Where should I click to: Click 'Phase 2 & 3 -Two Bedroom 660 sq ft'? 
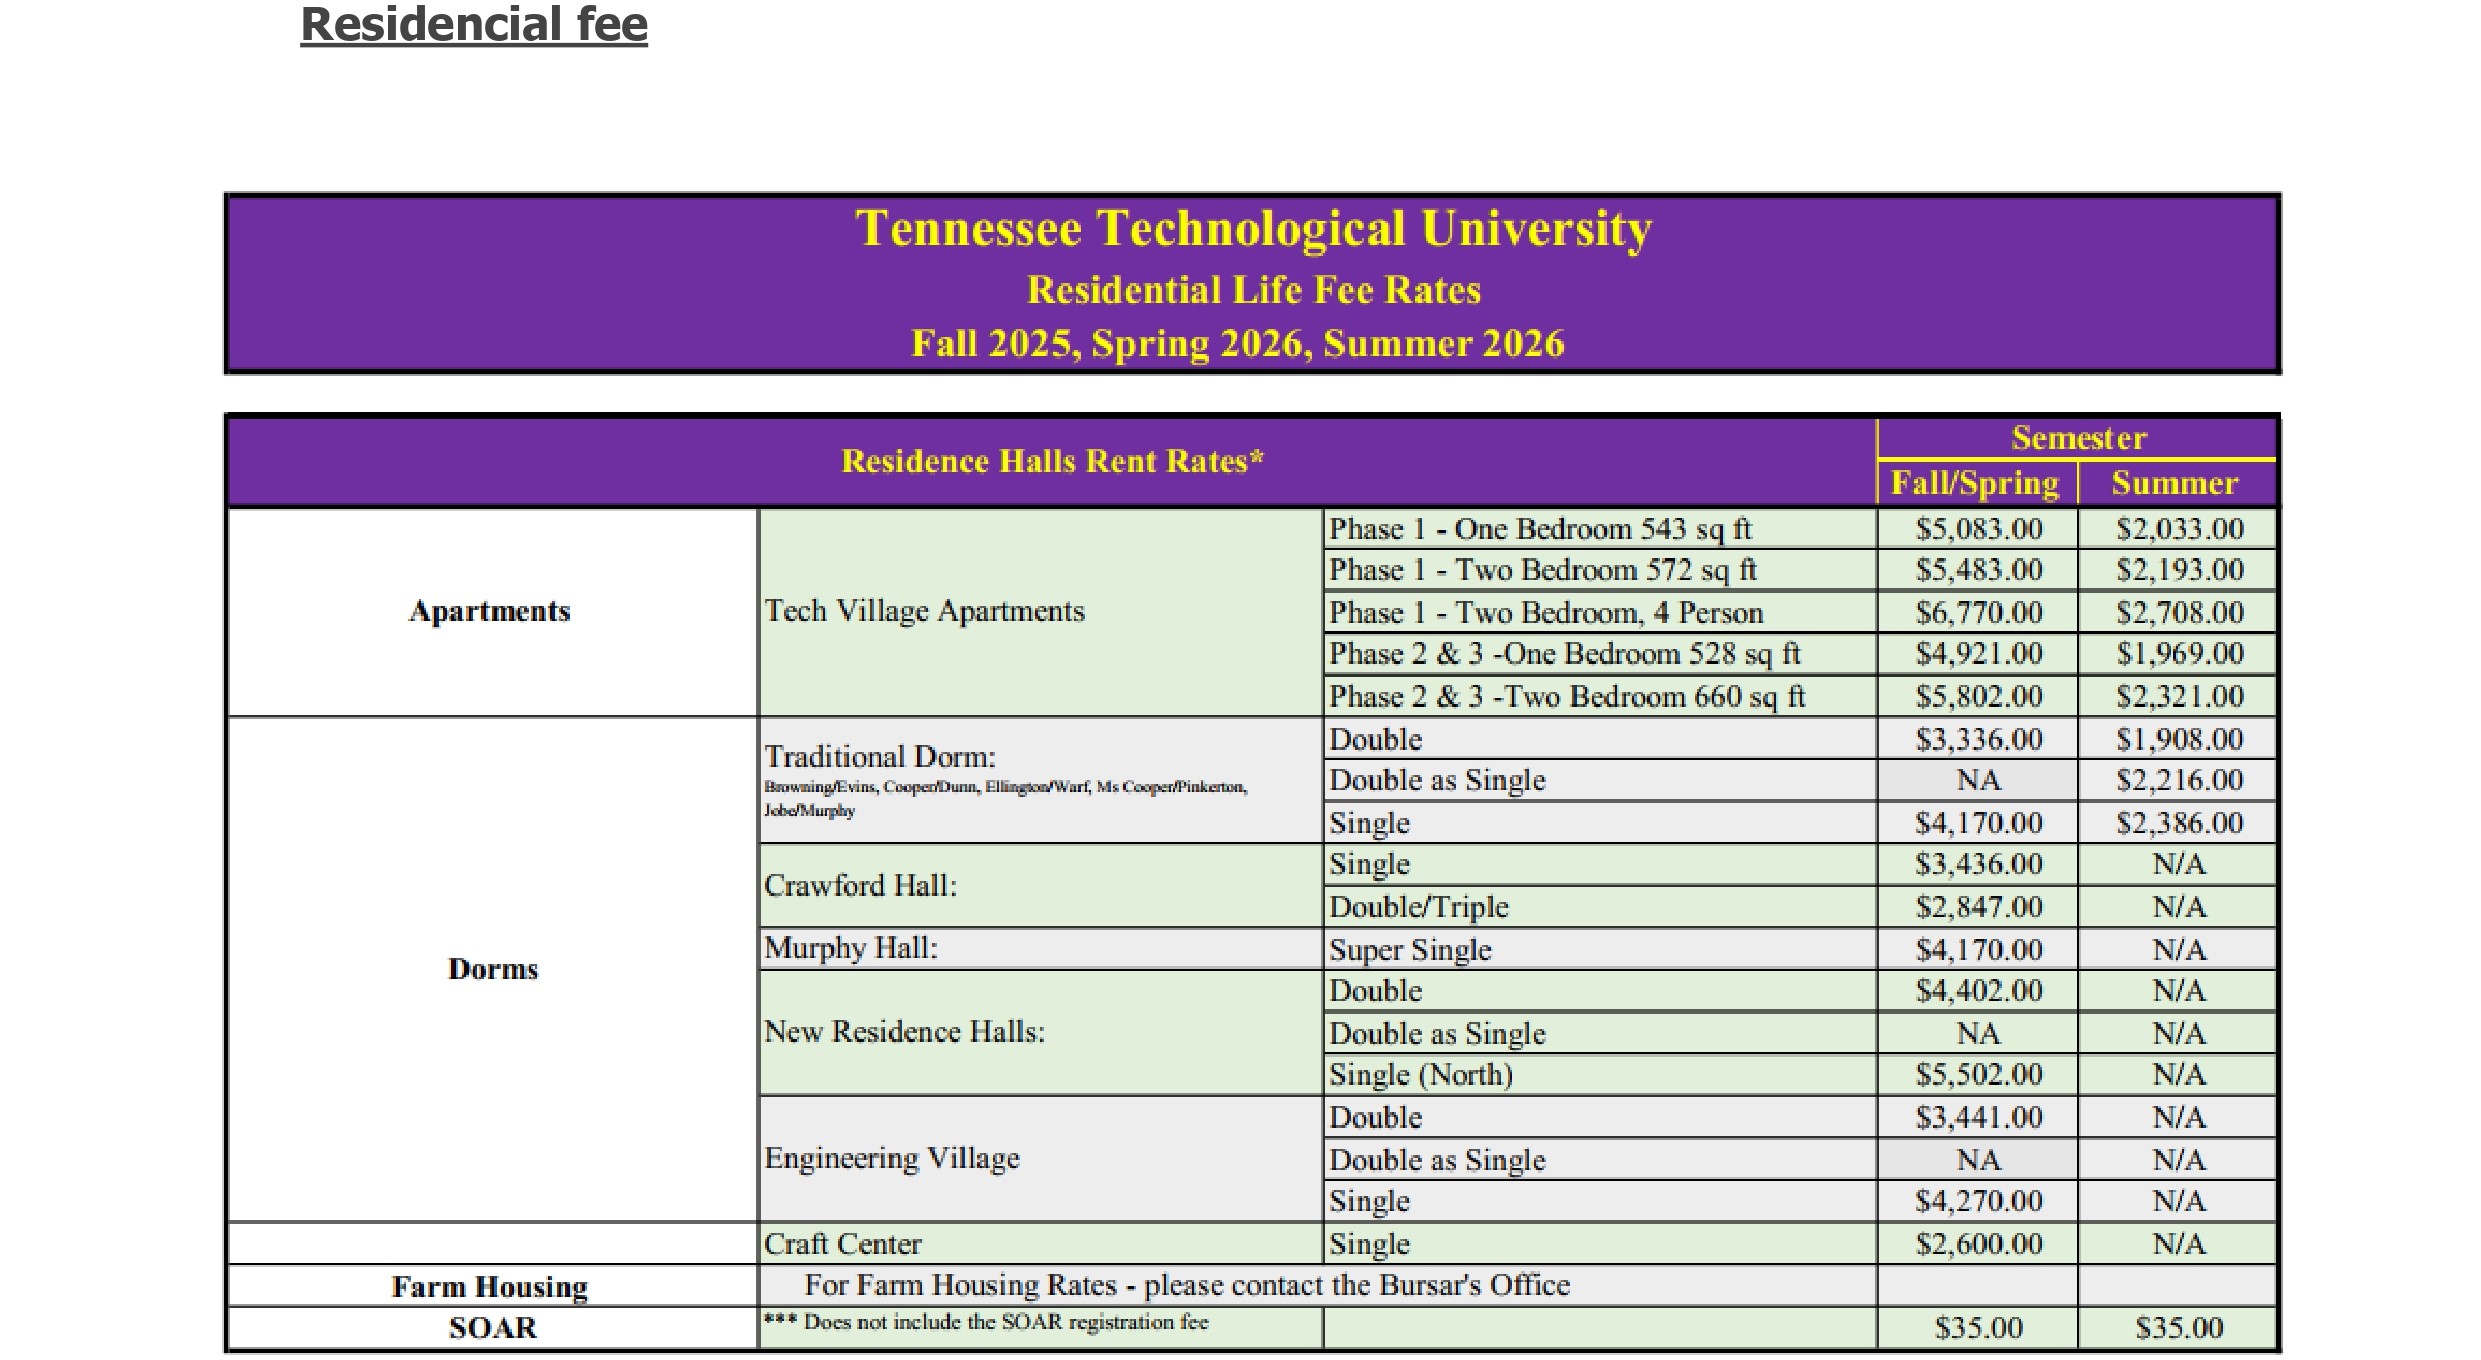pyautogui.click(x=1567, y=696)
